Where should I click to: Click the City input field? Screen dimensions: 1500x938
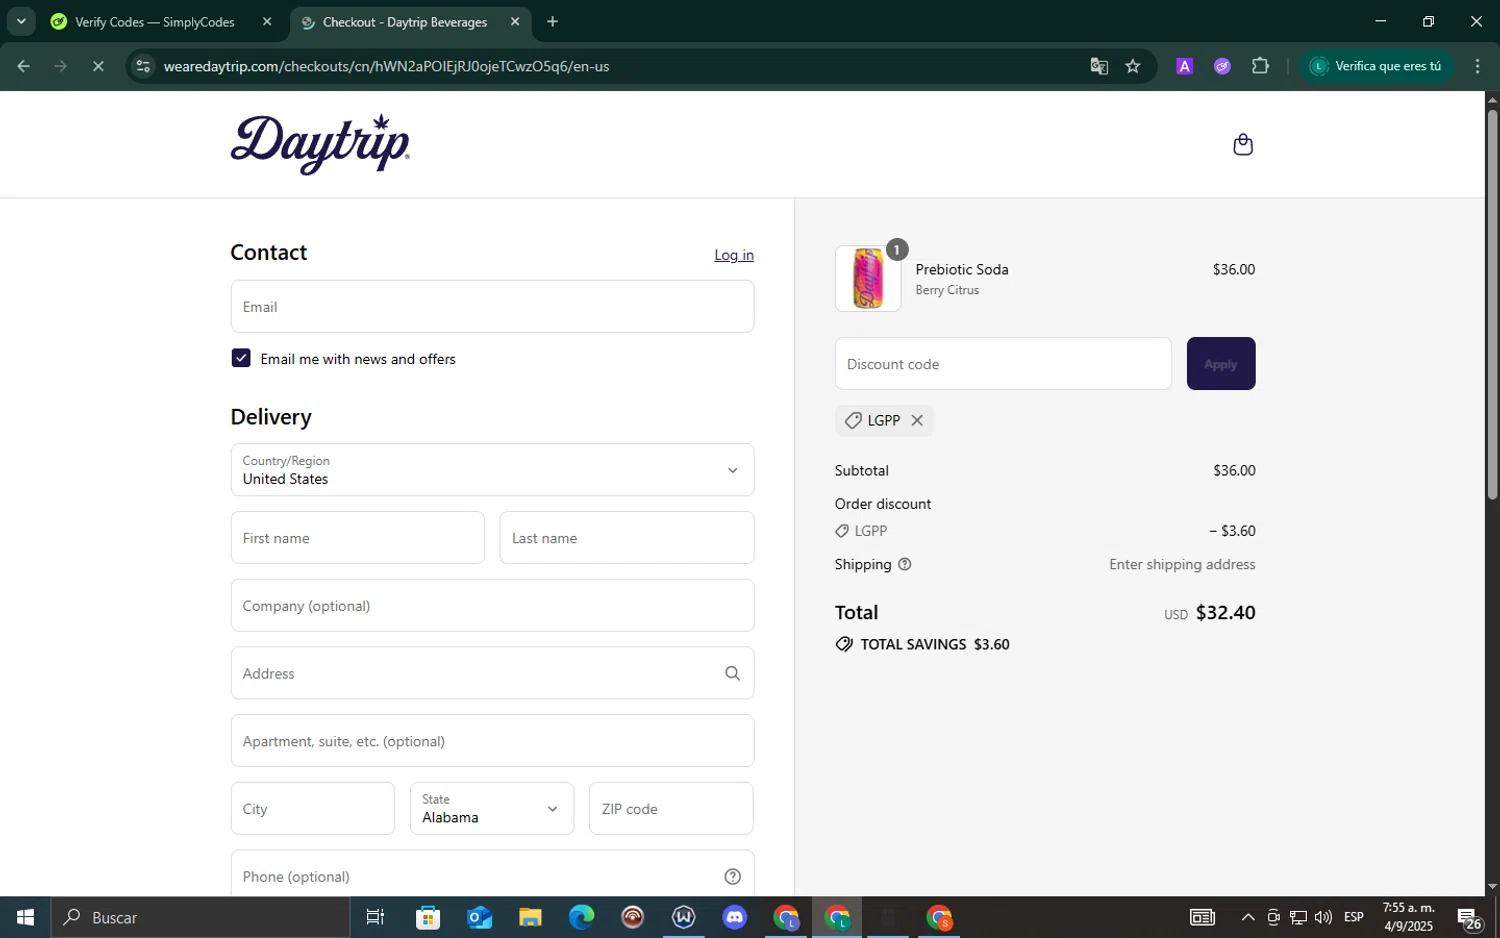pyautogui.click(x=313, y=808)
